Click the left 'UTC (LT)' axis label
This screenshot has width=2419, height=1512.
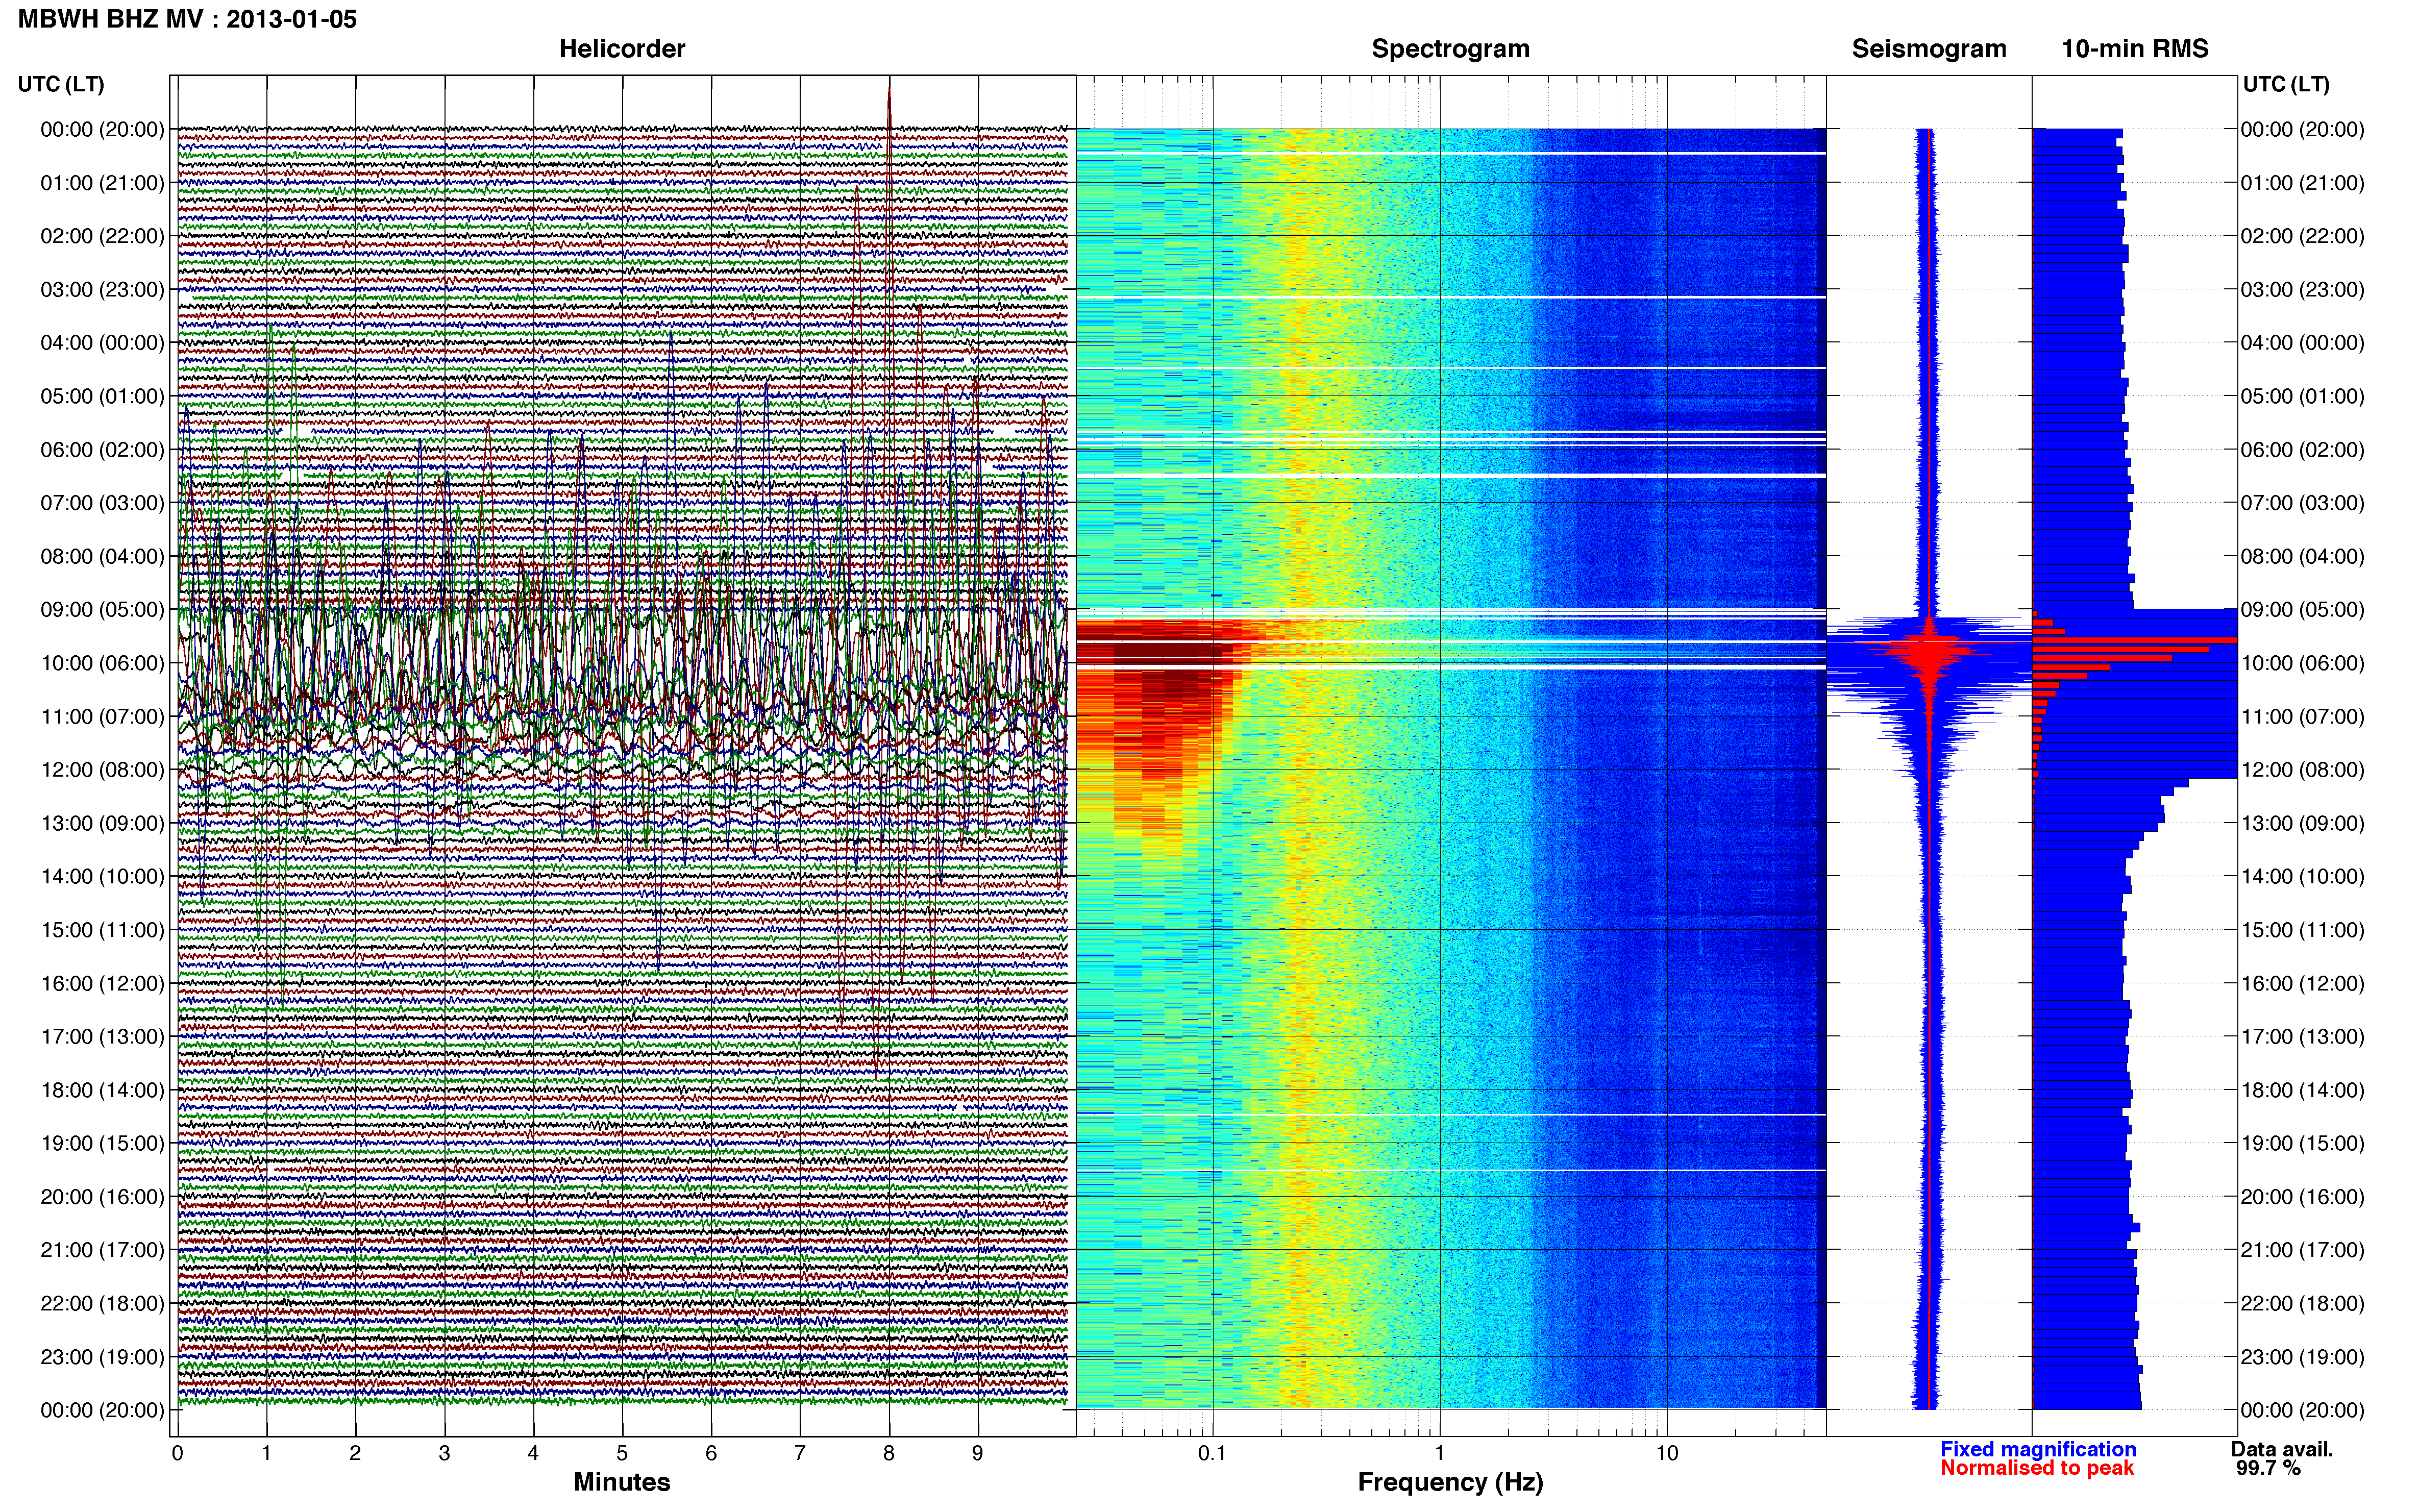(61, 84)
